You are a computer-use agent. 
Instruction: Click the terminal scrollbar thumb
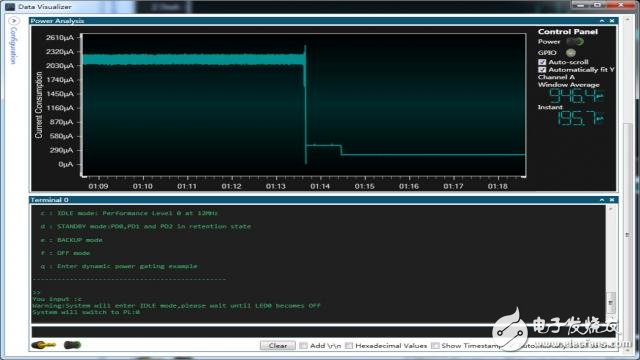pyautogui.click(x=611, y=302)
